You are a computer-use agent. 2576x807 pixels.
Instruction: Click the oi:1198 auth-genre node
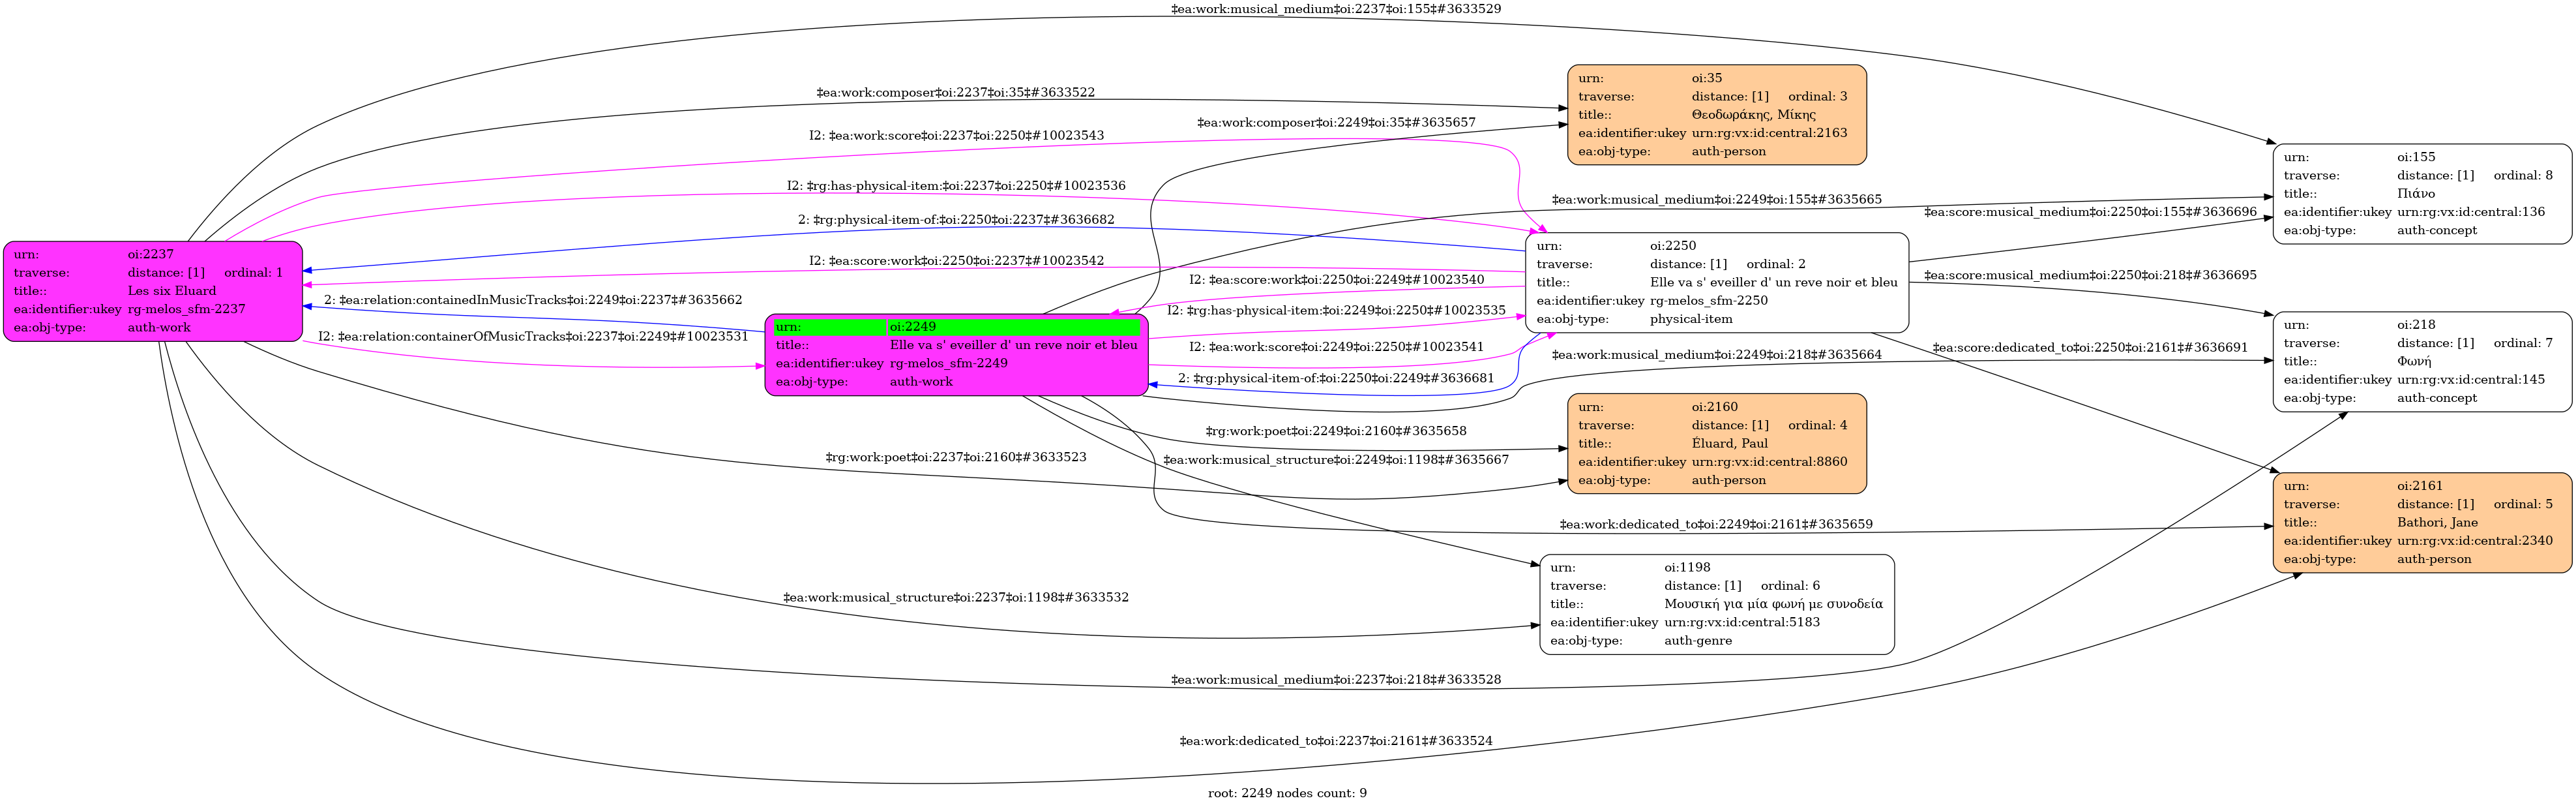tap(1716, 605)
